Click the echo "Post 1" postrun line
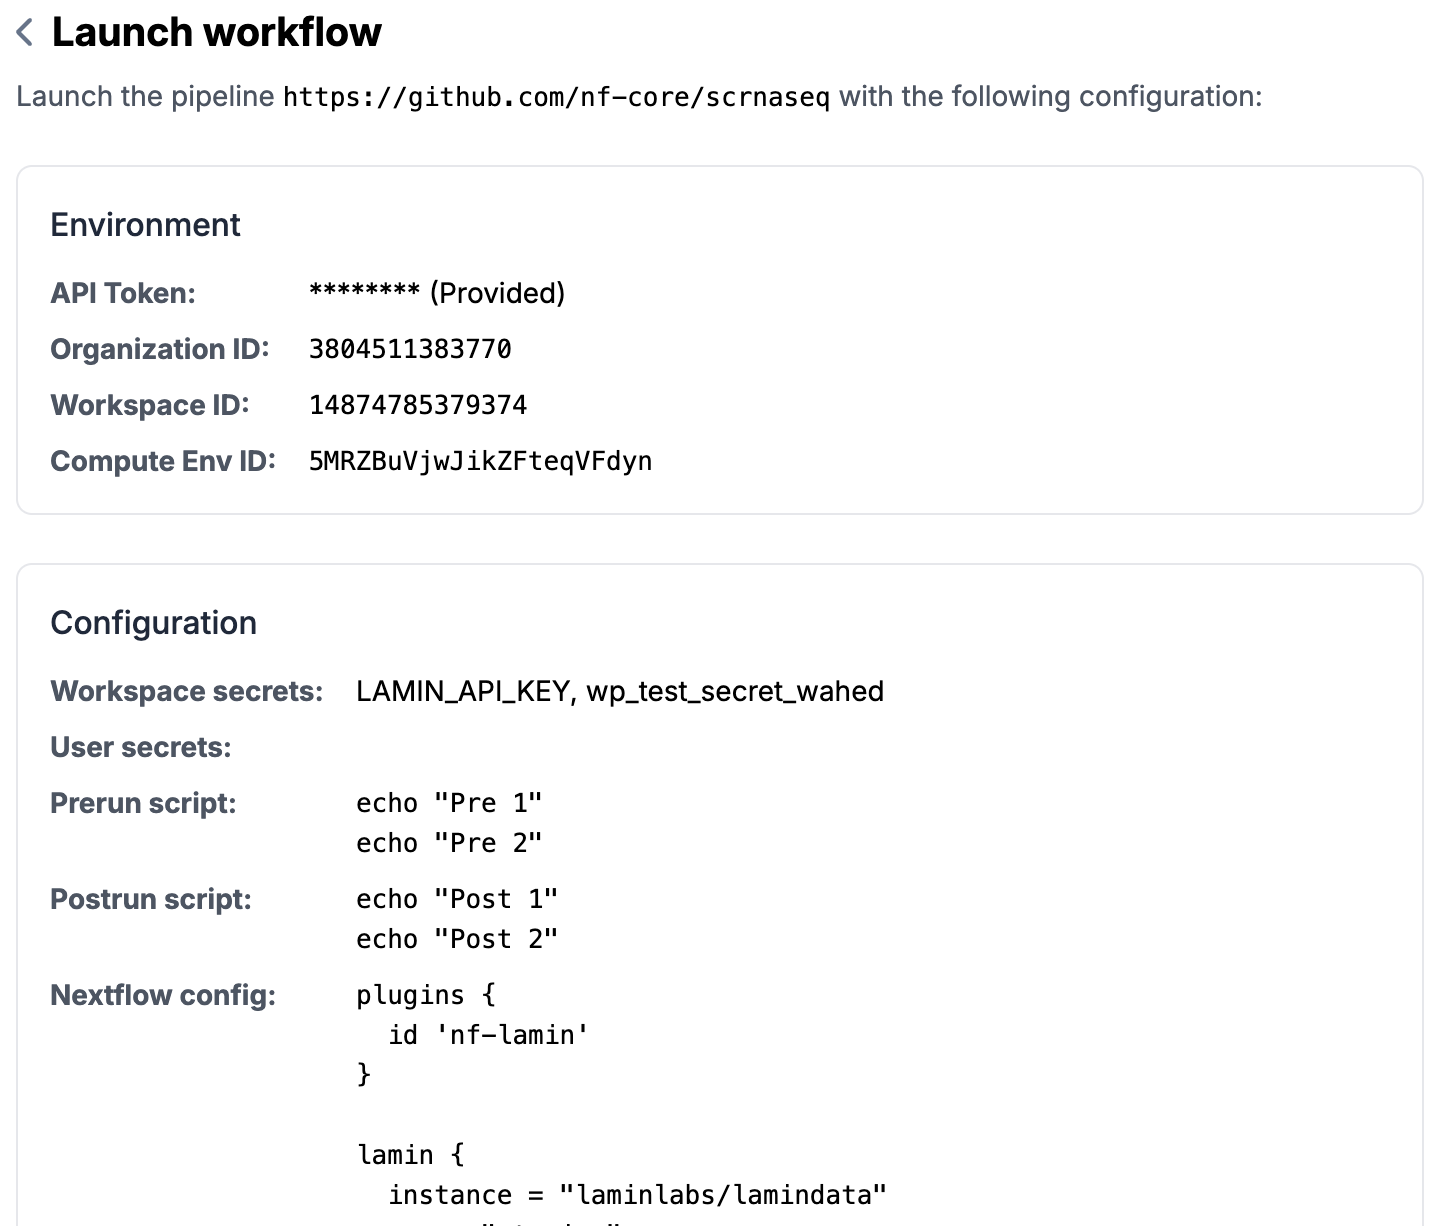 pyautogui.click(x=457, y=899)
